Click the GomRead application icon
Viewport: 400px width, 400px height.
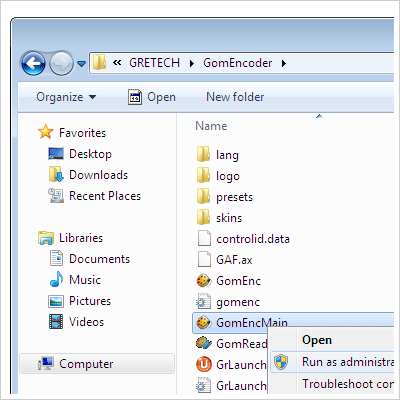pos(203,343)
